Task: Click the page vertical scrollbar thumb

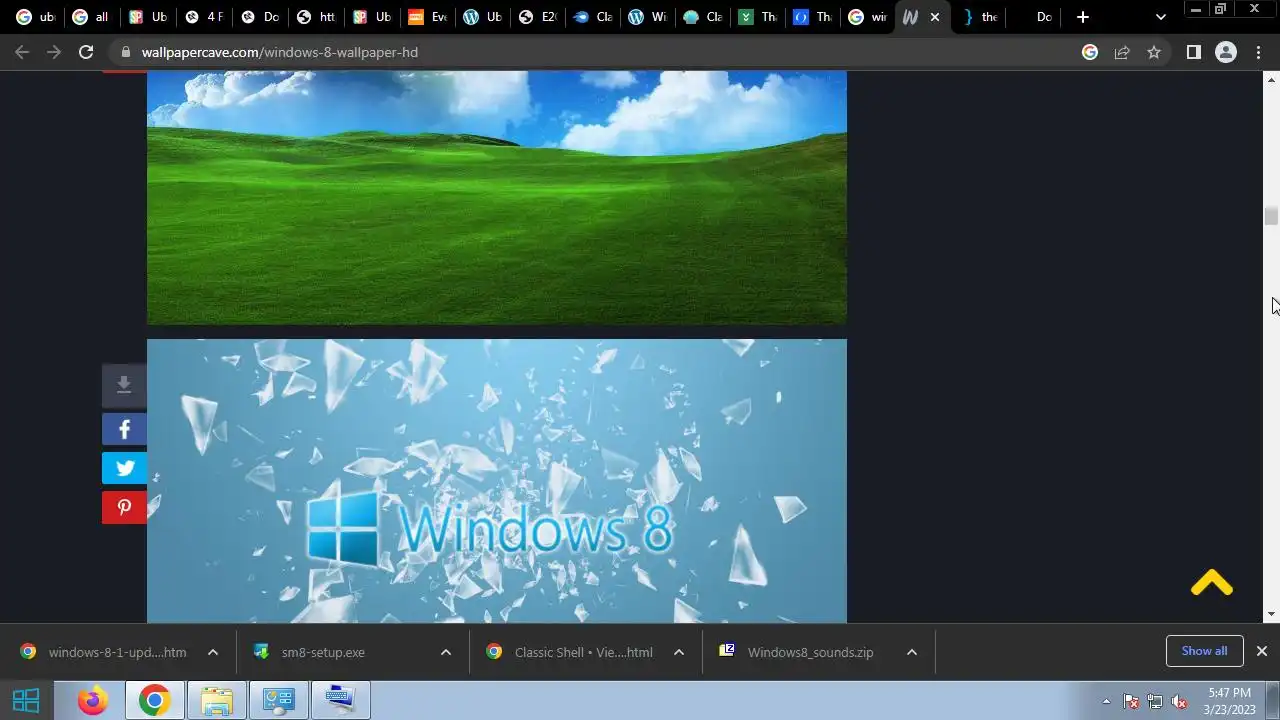Action: click(1271, 216)
